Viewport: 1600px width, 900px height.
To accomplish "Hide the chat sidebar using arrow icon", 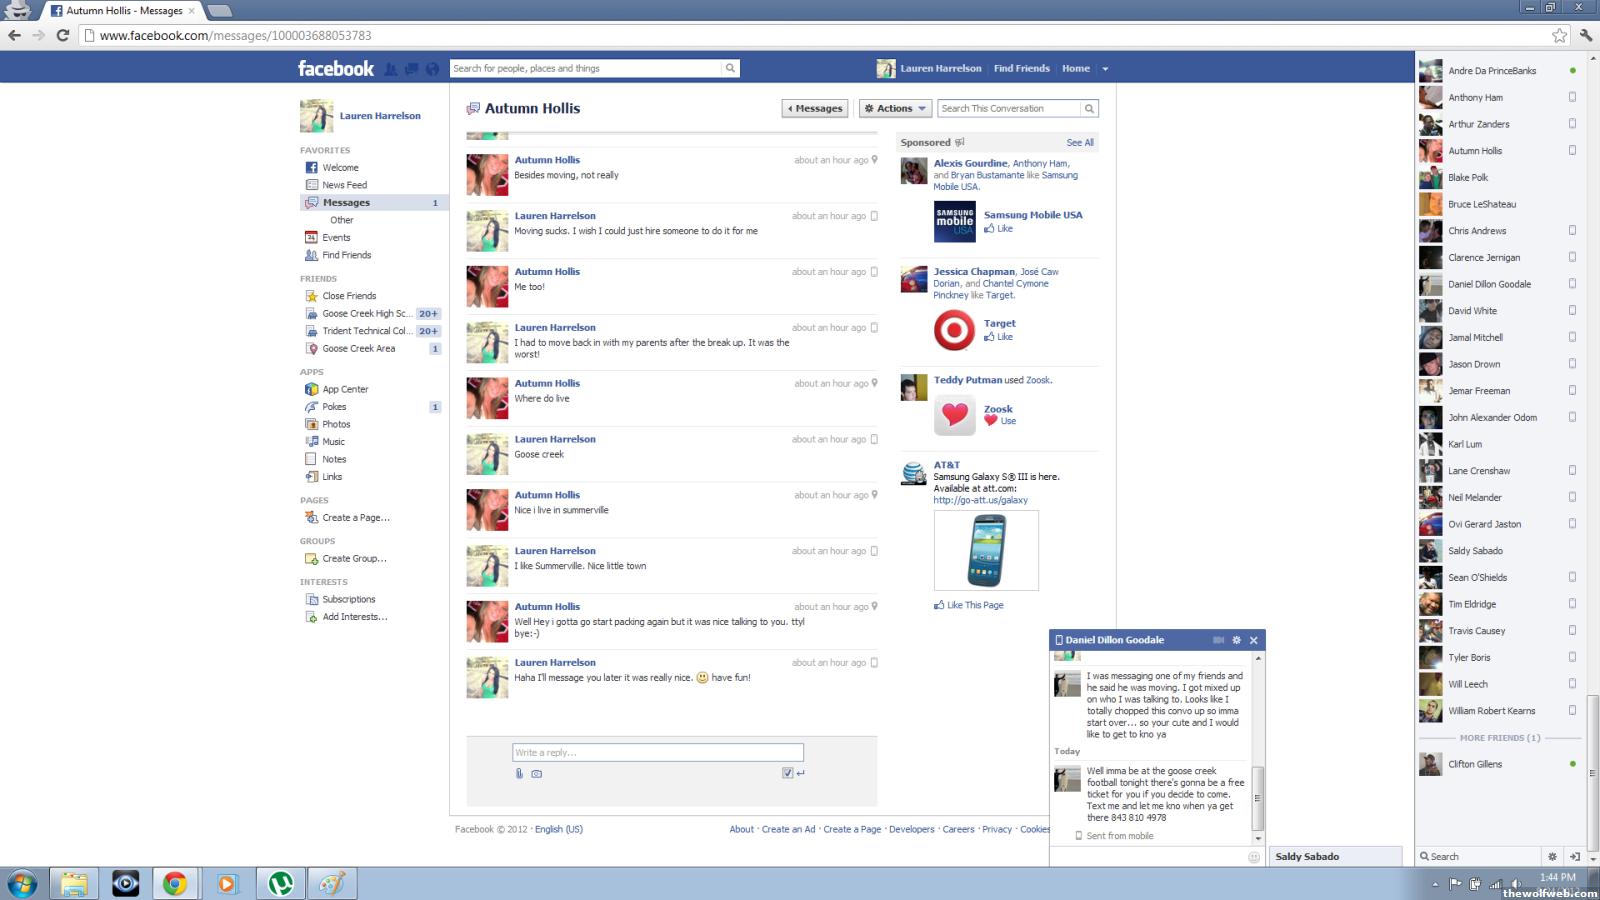I will click(1574, 857).
